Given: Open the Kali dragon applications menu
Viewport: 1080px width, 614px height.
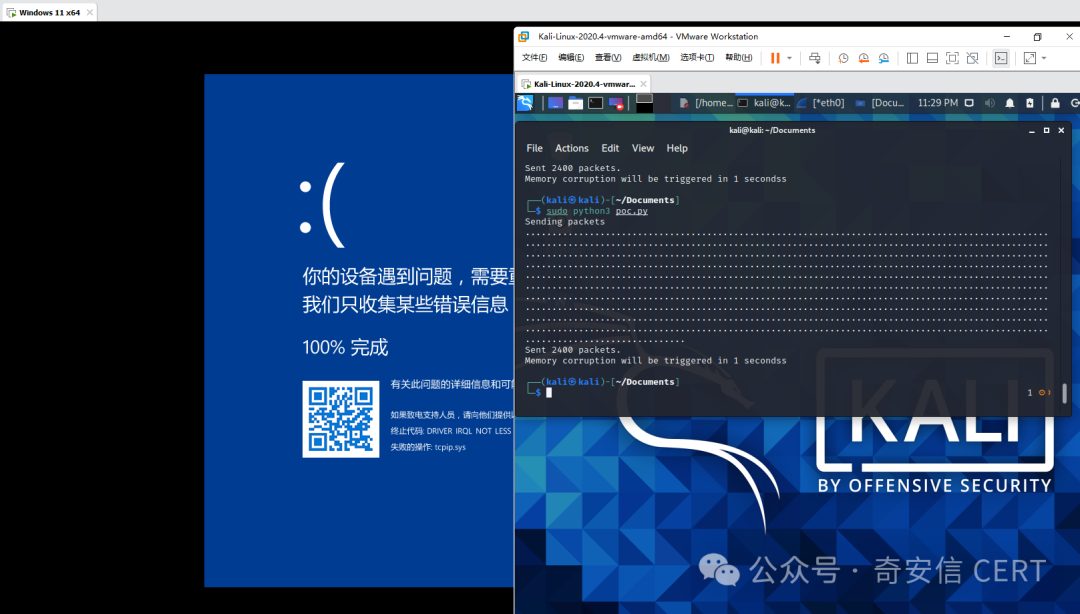Looking at the screenshot, I should (x=526, y=103).
